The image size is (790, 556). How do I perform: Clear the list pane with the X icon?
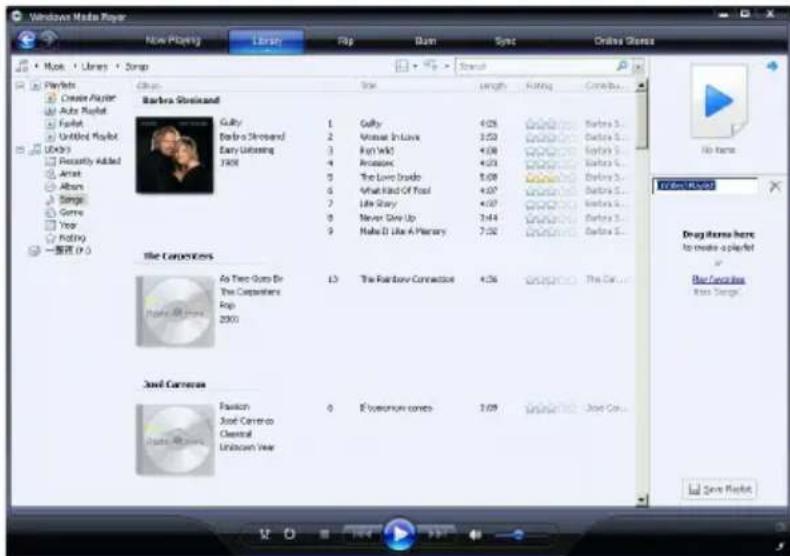[x=775, y=186]
